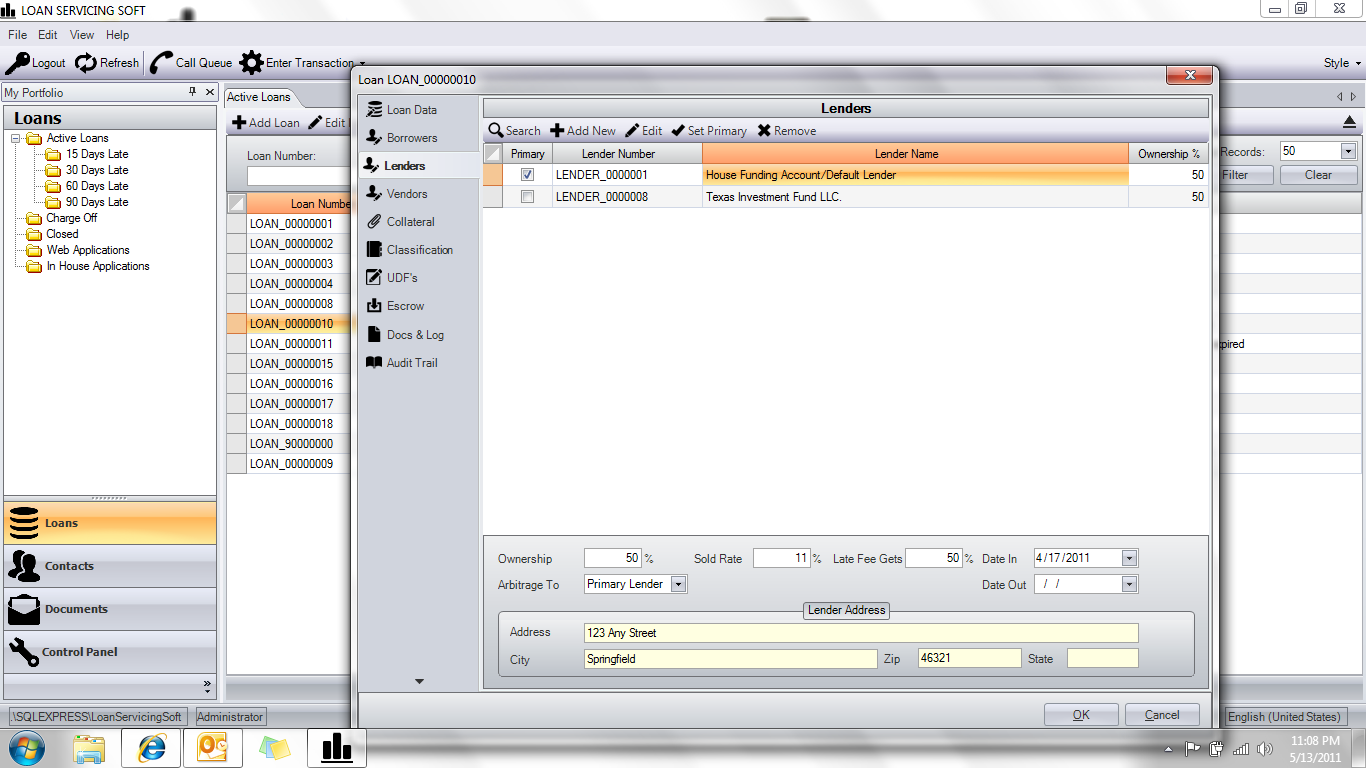Open the View menu

click(x=82, y=35)
